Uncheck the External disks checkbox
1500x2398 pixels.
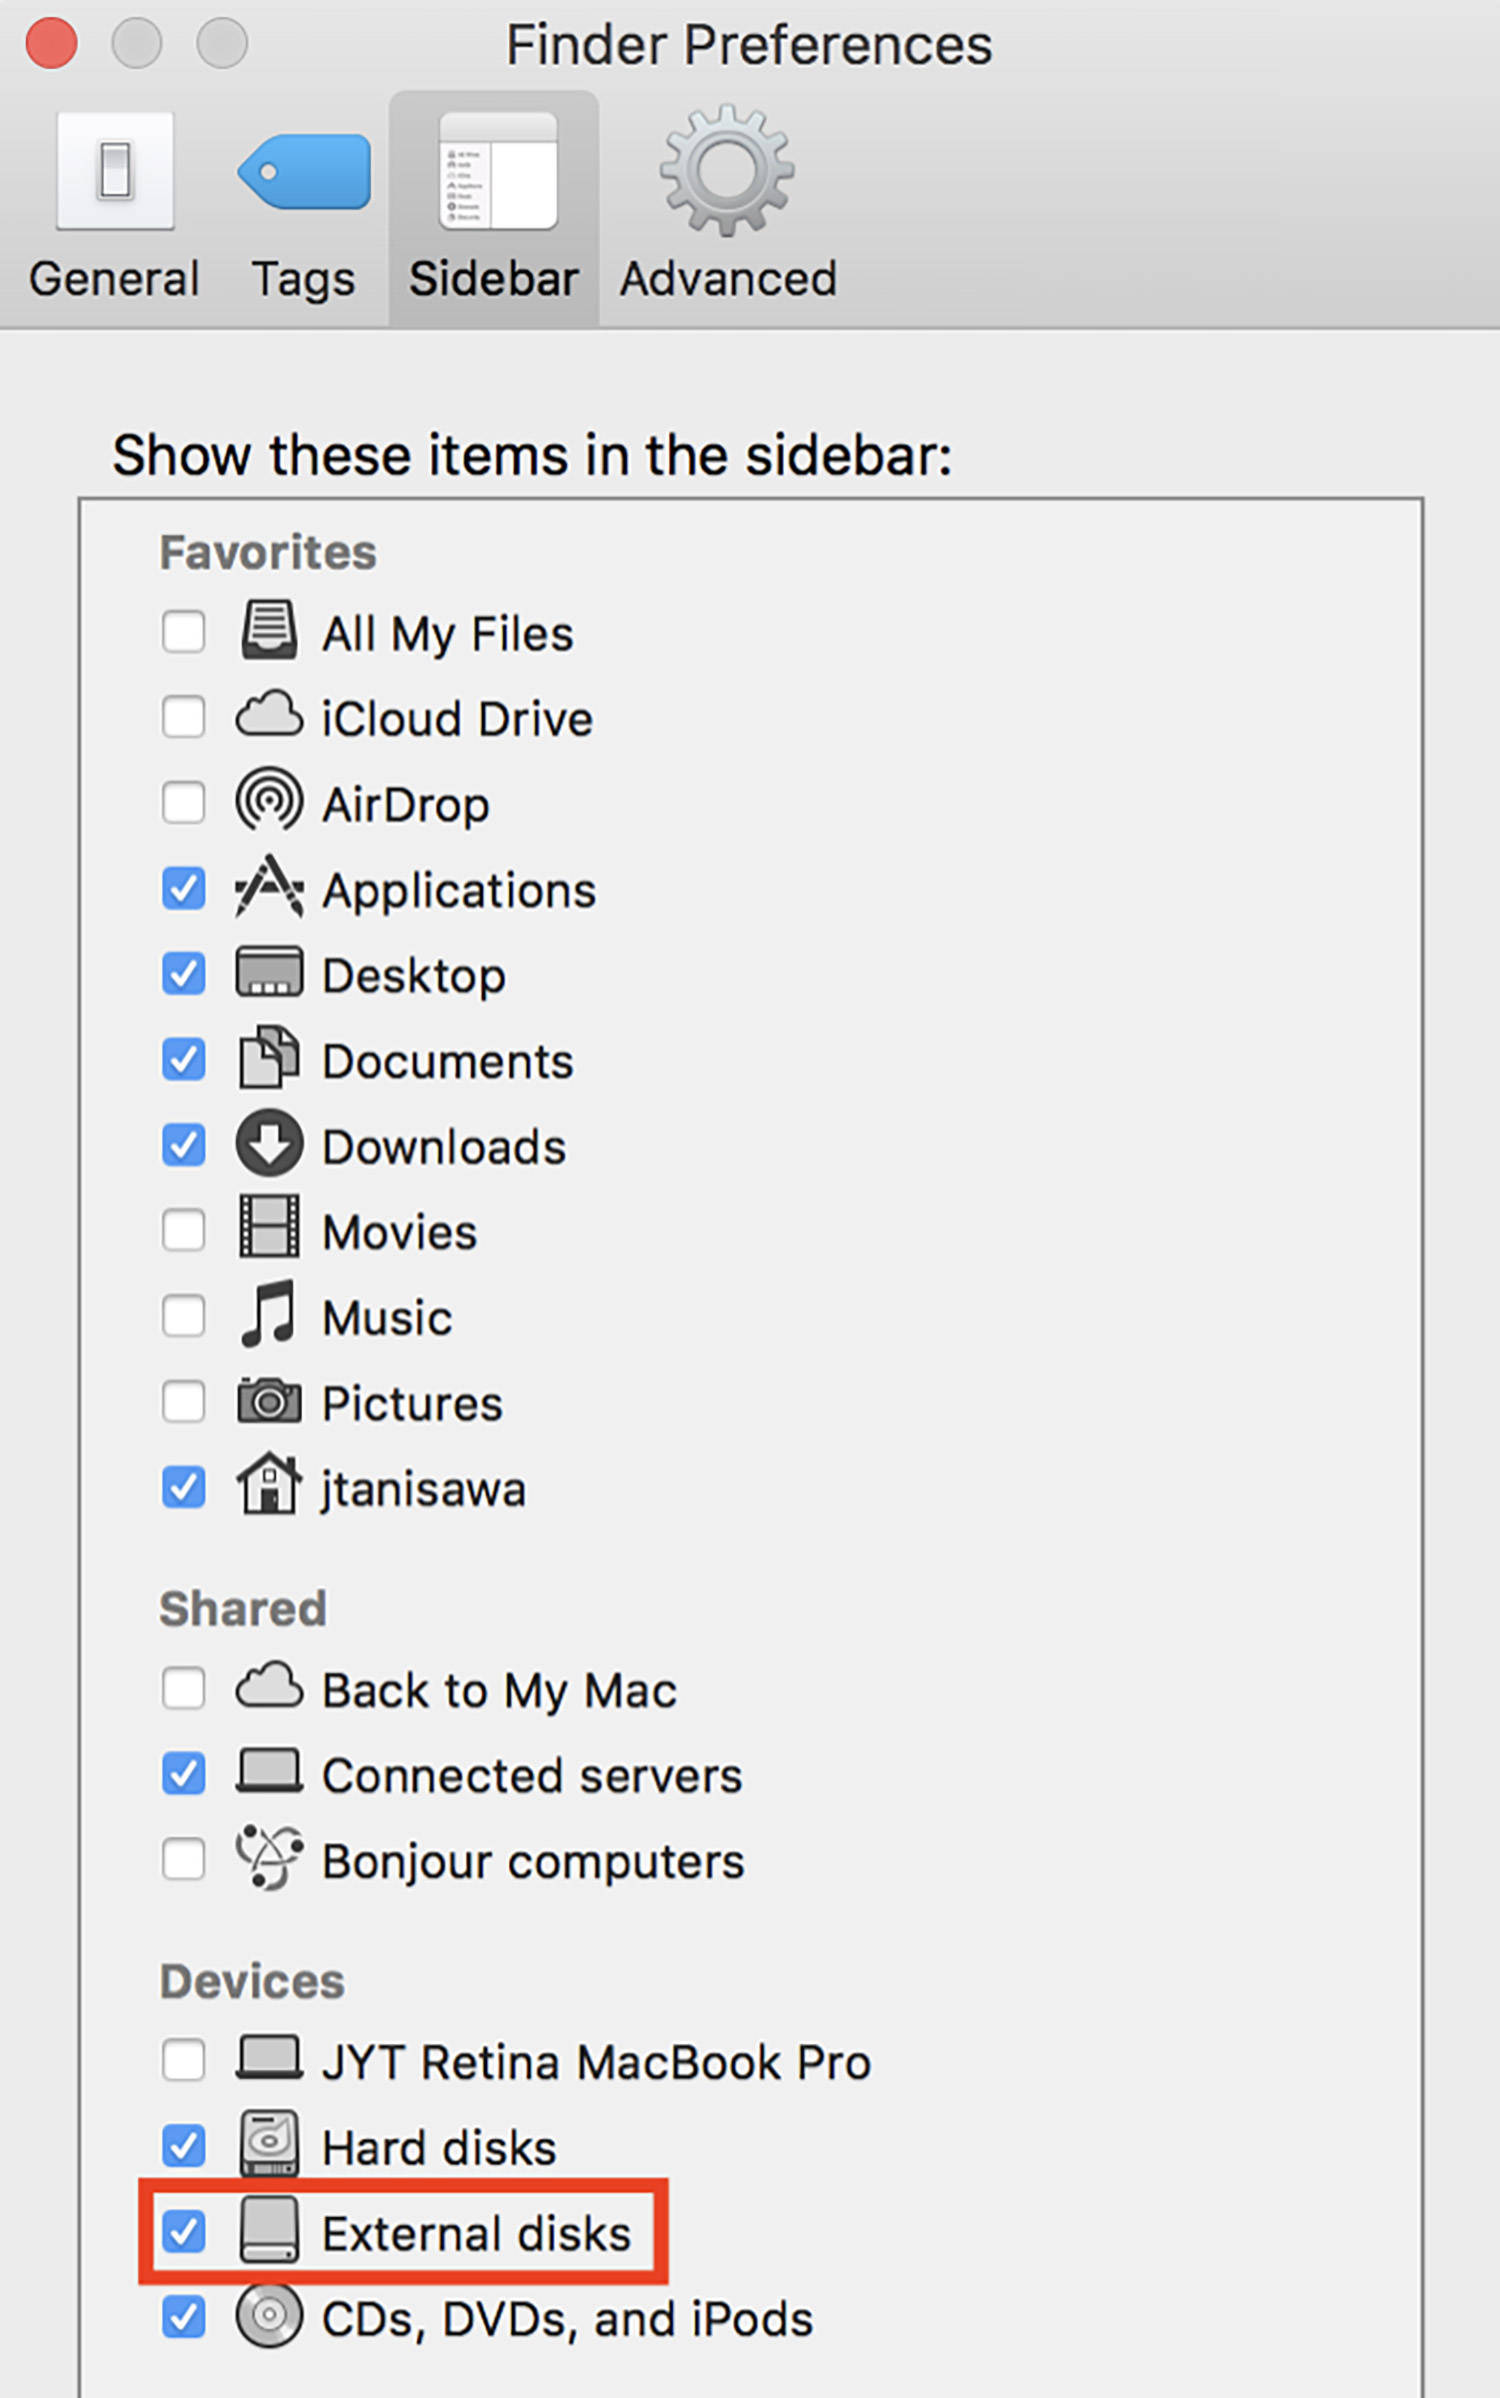click(x=184, y=2231)
